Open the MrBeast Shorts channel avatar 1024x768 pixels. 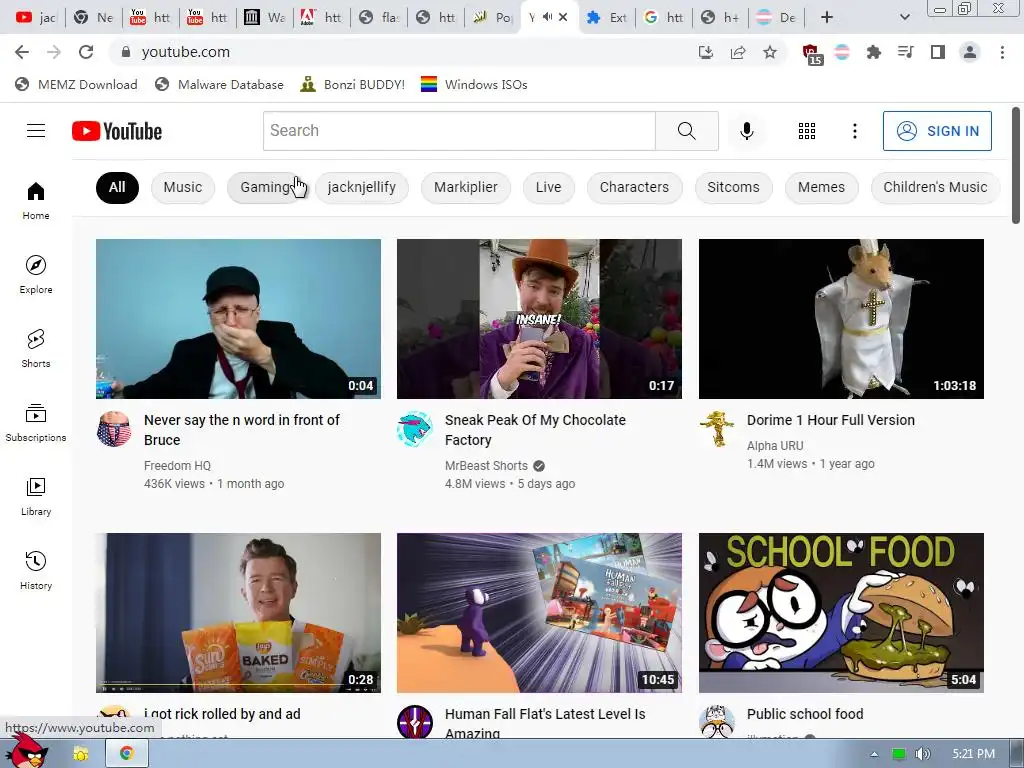tap(415, 429)
